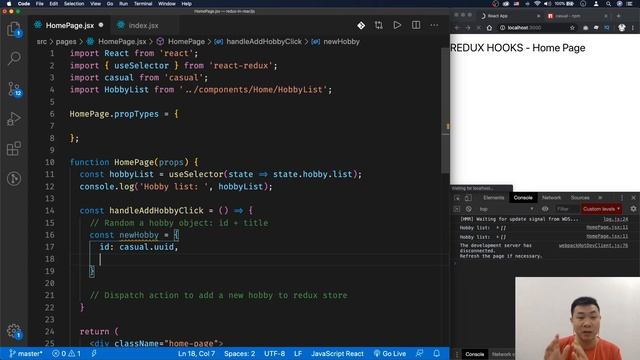Open the Selection menu in the menu bar

pos(74,4)
